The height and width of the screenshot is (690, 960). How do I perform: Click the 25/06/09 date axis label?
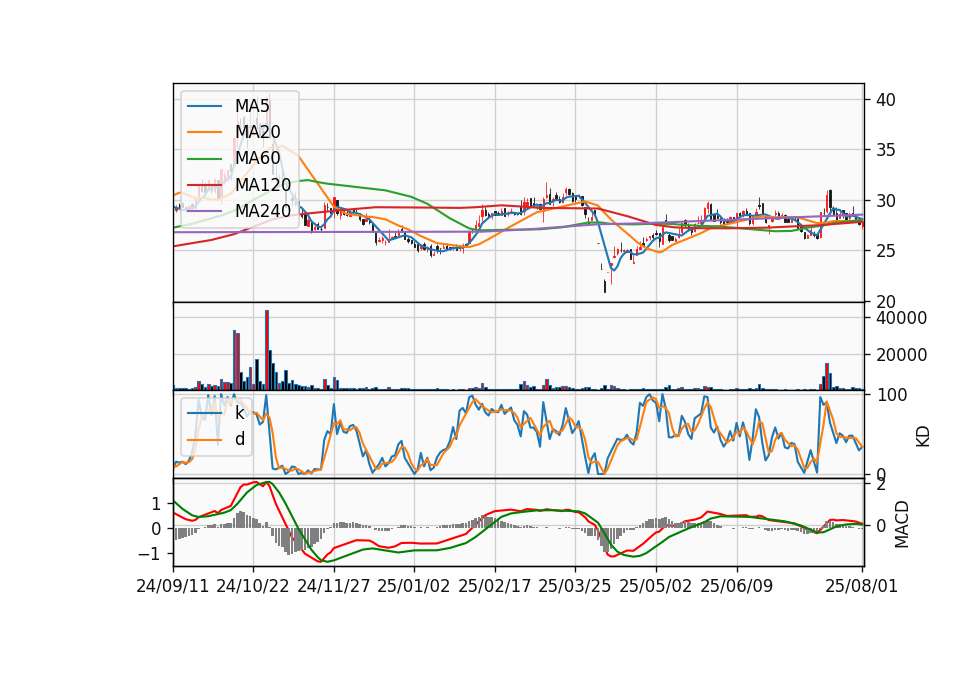[737, 587]
